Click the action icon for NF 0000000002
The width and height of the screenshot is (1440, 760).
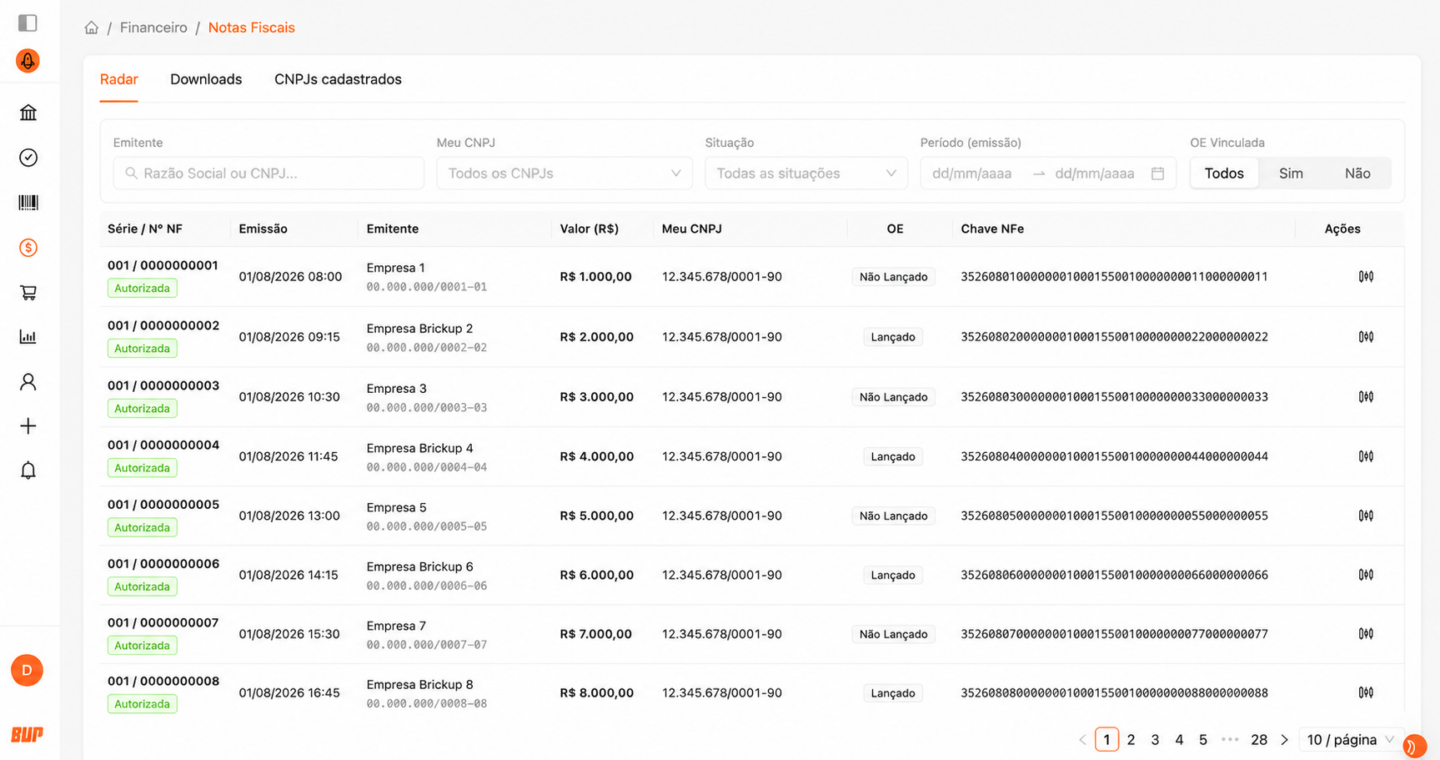[1366, 337]
